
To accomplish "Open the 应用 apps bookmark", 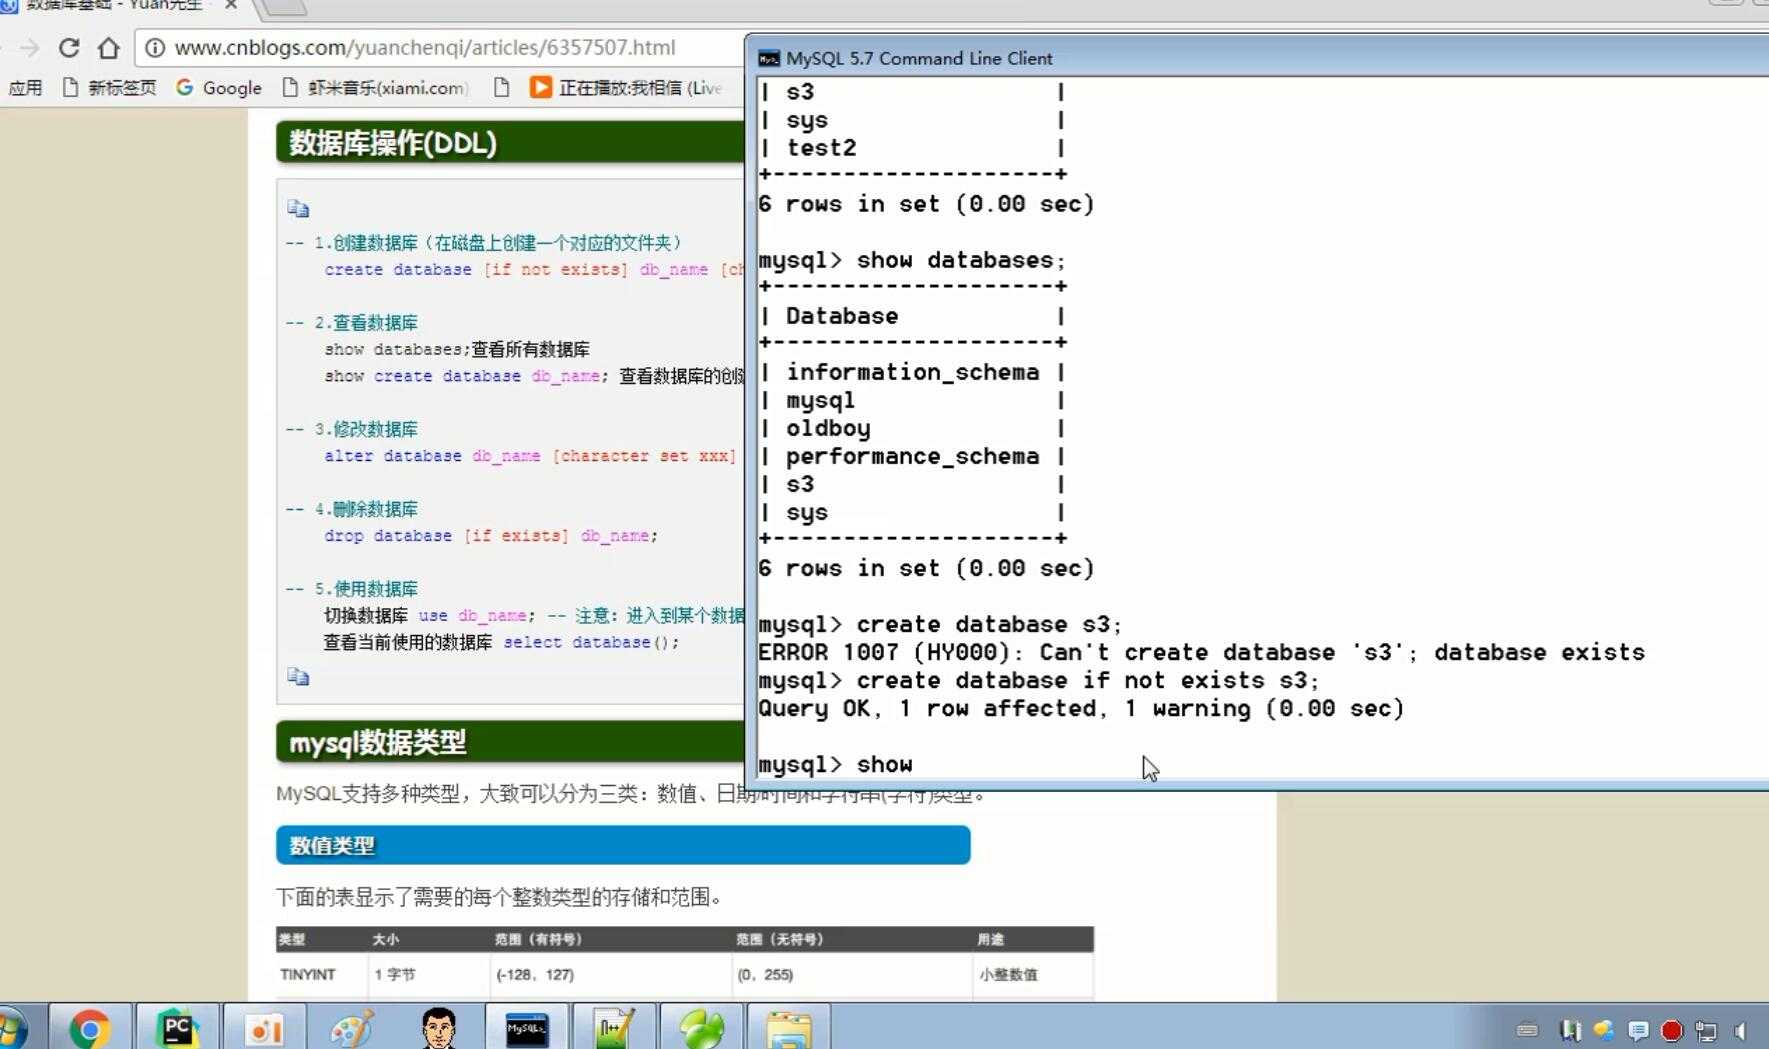I will pyautogui.click(x=25, y=88).
